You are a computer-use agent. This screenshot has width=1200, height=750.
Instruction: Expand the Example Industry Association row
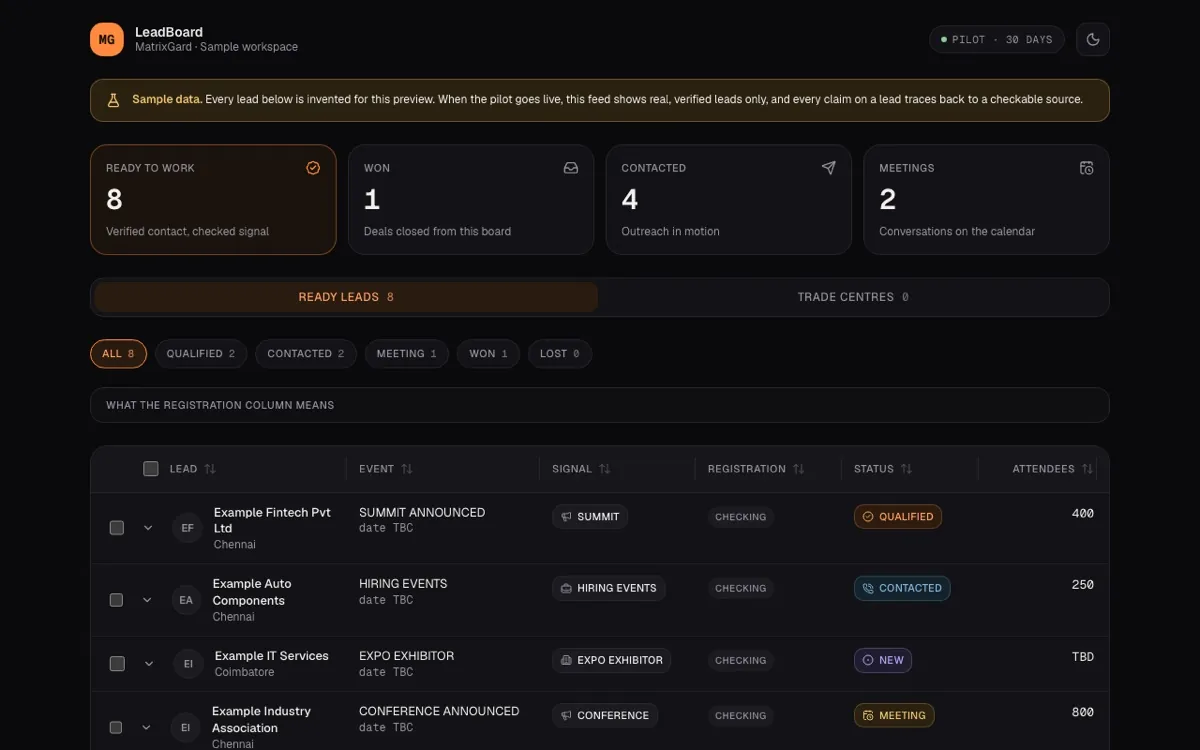coord(148,727)
